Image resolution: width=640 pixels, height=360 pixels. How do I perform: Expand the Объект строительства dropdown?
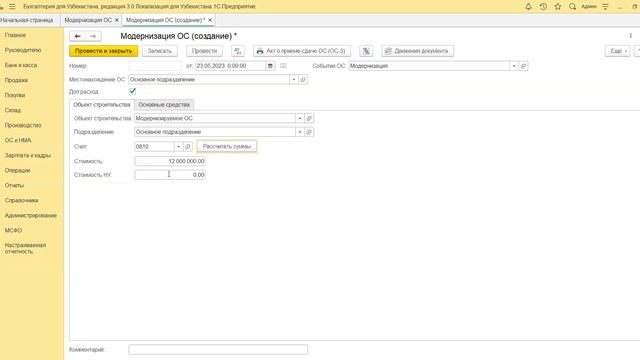(300, 118)
